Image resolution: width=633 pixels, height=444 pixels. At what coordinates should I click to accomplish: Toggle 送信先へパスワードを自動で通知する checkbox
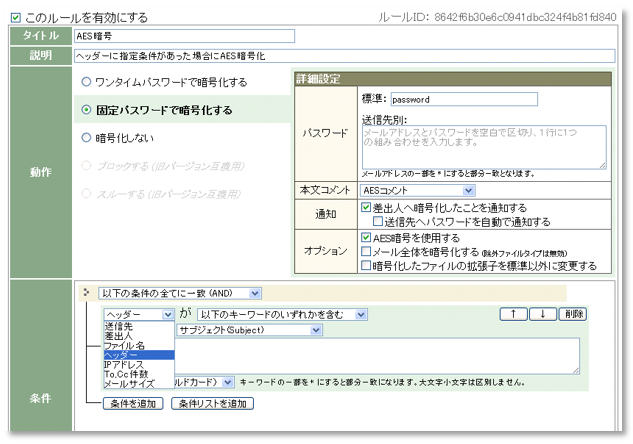378,221
